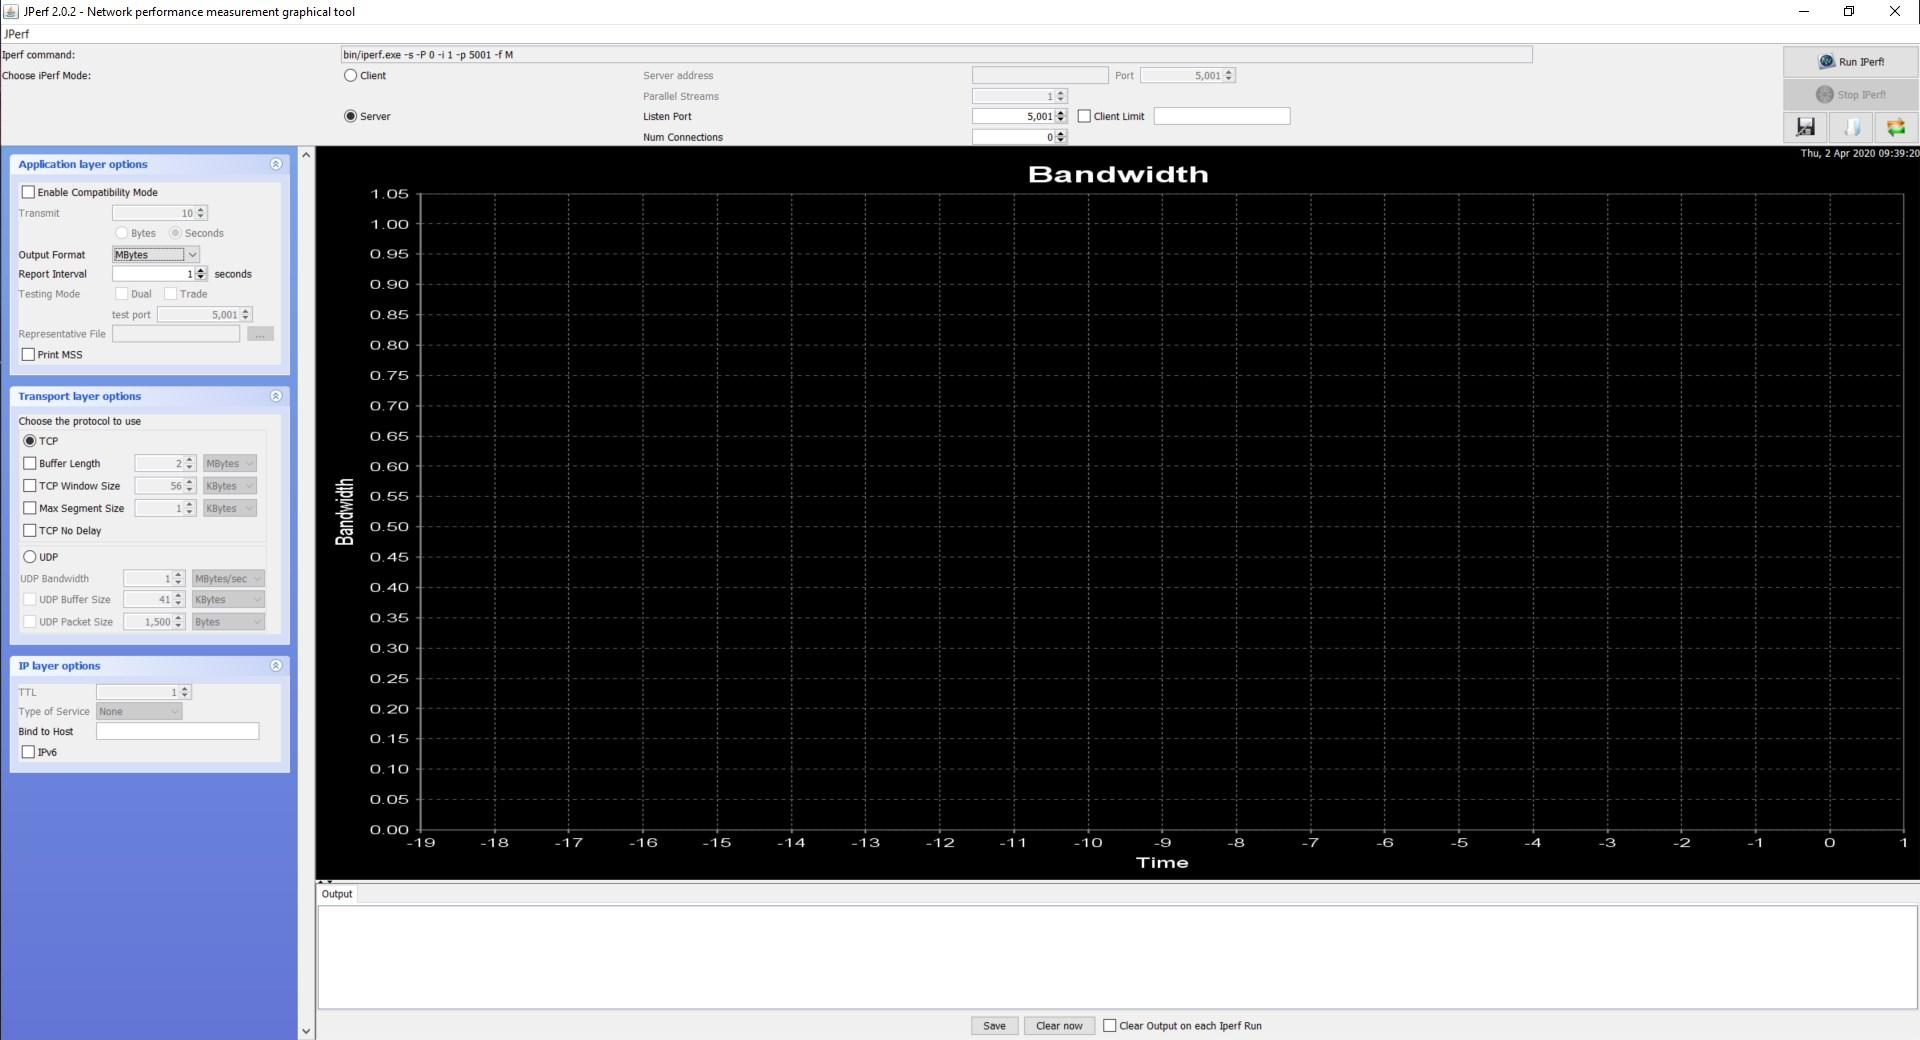Collapse the Transport layer options panel

pyautogui.click(x=276, y=396)
